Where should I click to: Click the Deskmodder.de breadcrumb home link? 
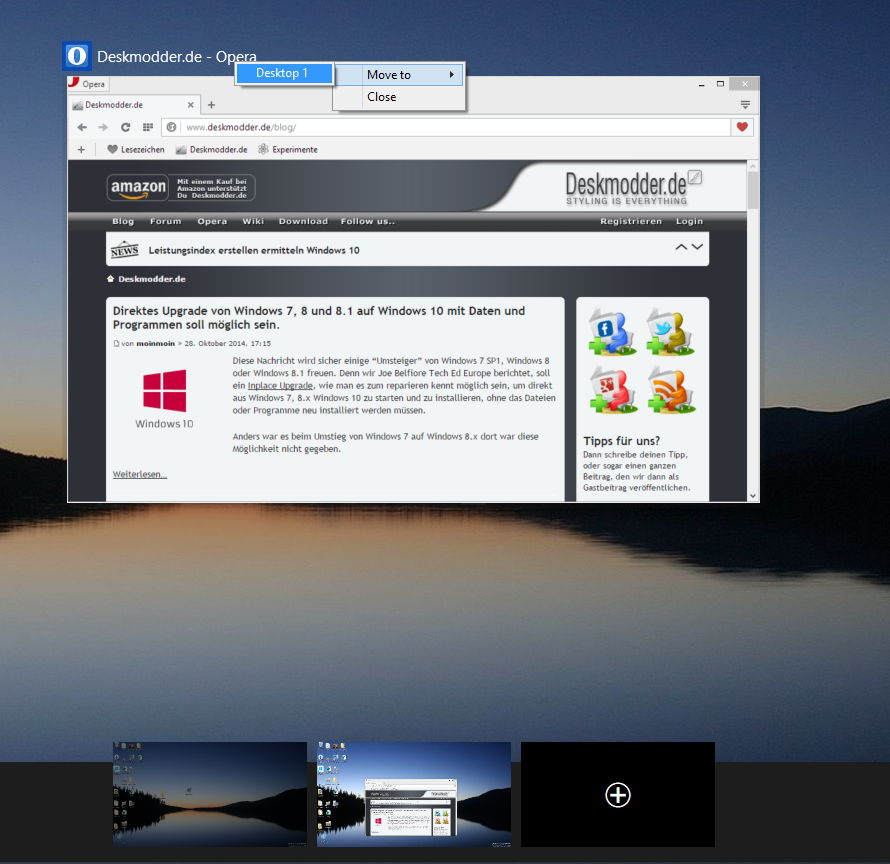tap(152, 279)
